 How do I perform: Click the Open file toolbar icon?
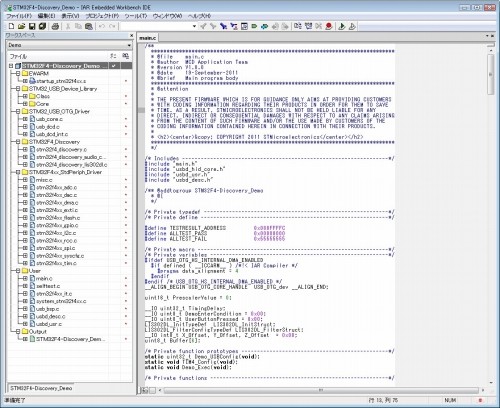tap(22, 26)
